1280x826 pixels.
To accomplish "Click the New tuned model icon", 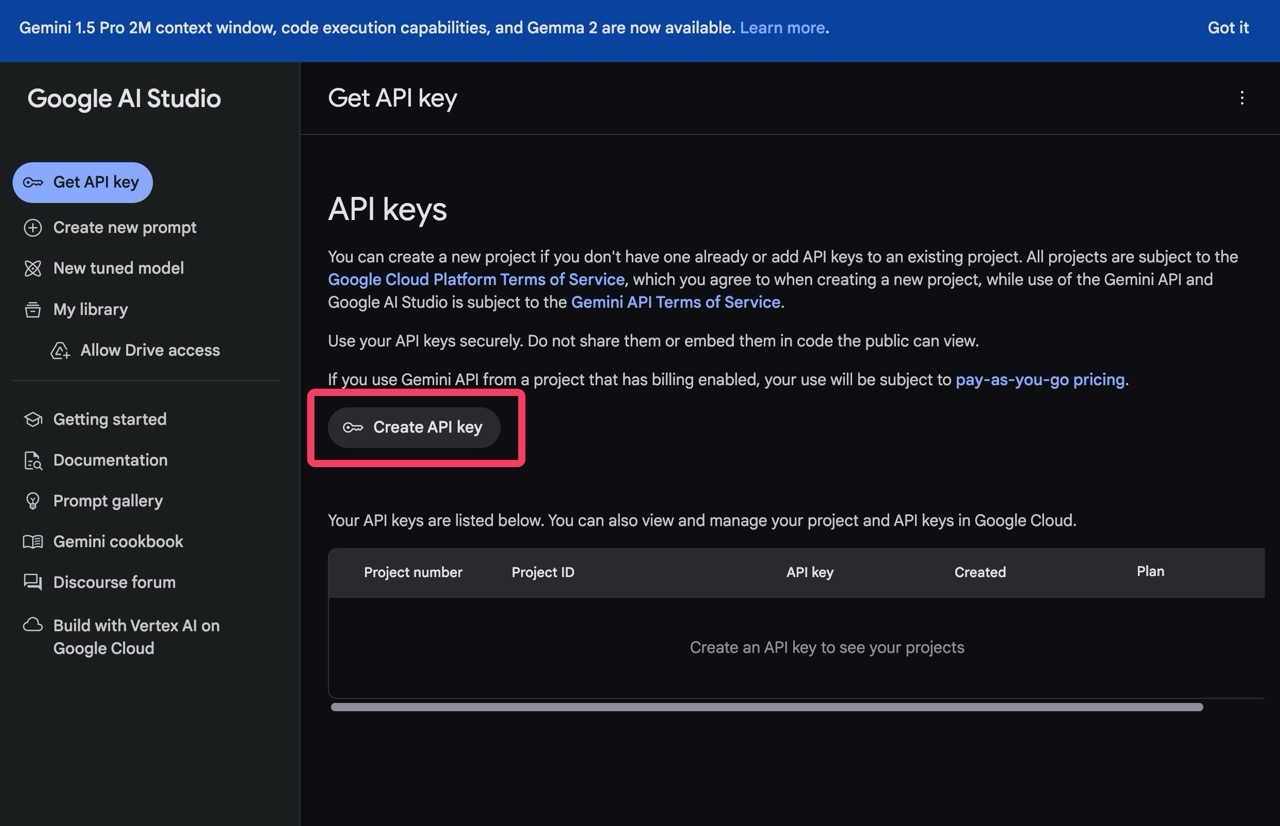I will (33, 268).
